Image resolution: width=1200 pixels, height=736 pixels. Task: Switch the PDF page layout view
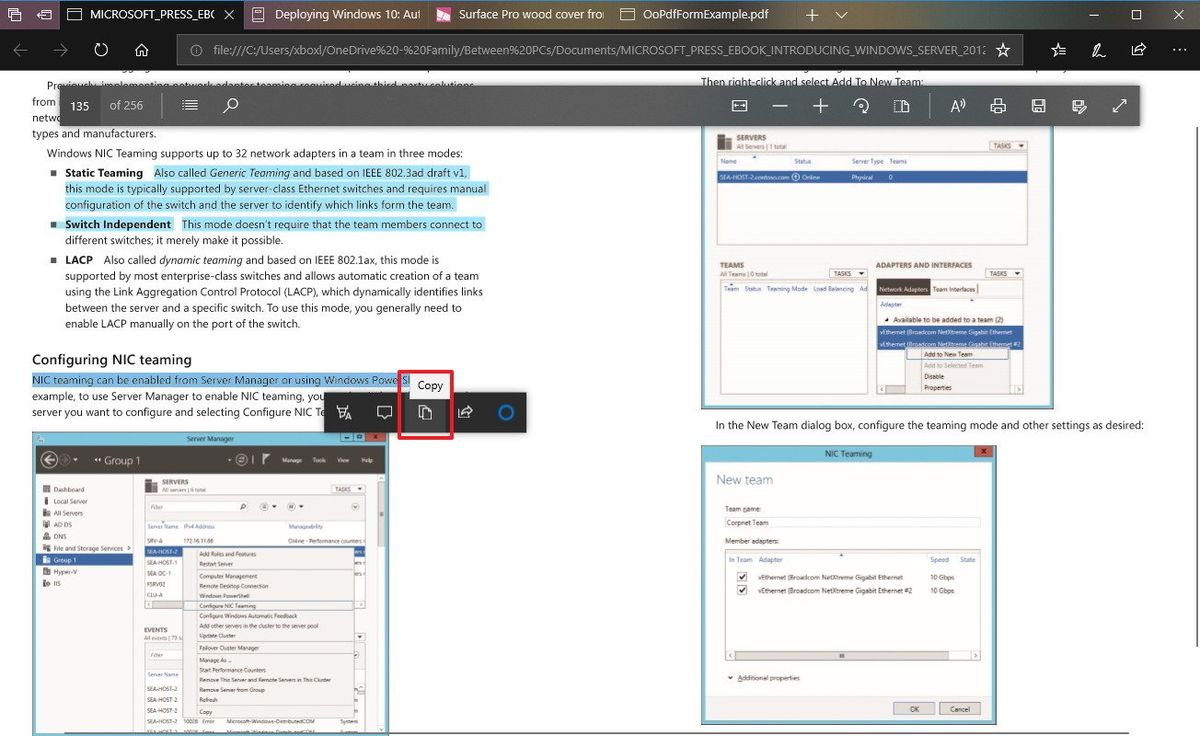pos(901,105)
